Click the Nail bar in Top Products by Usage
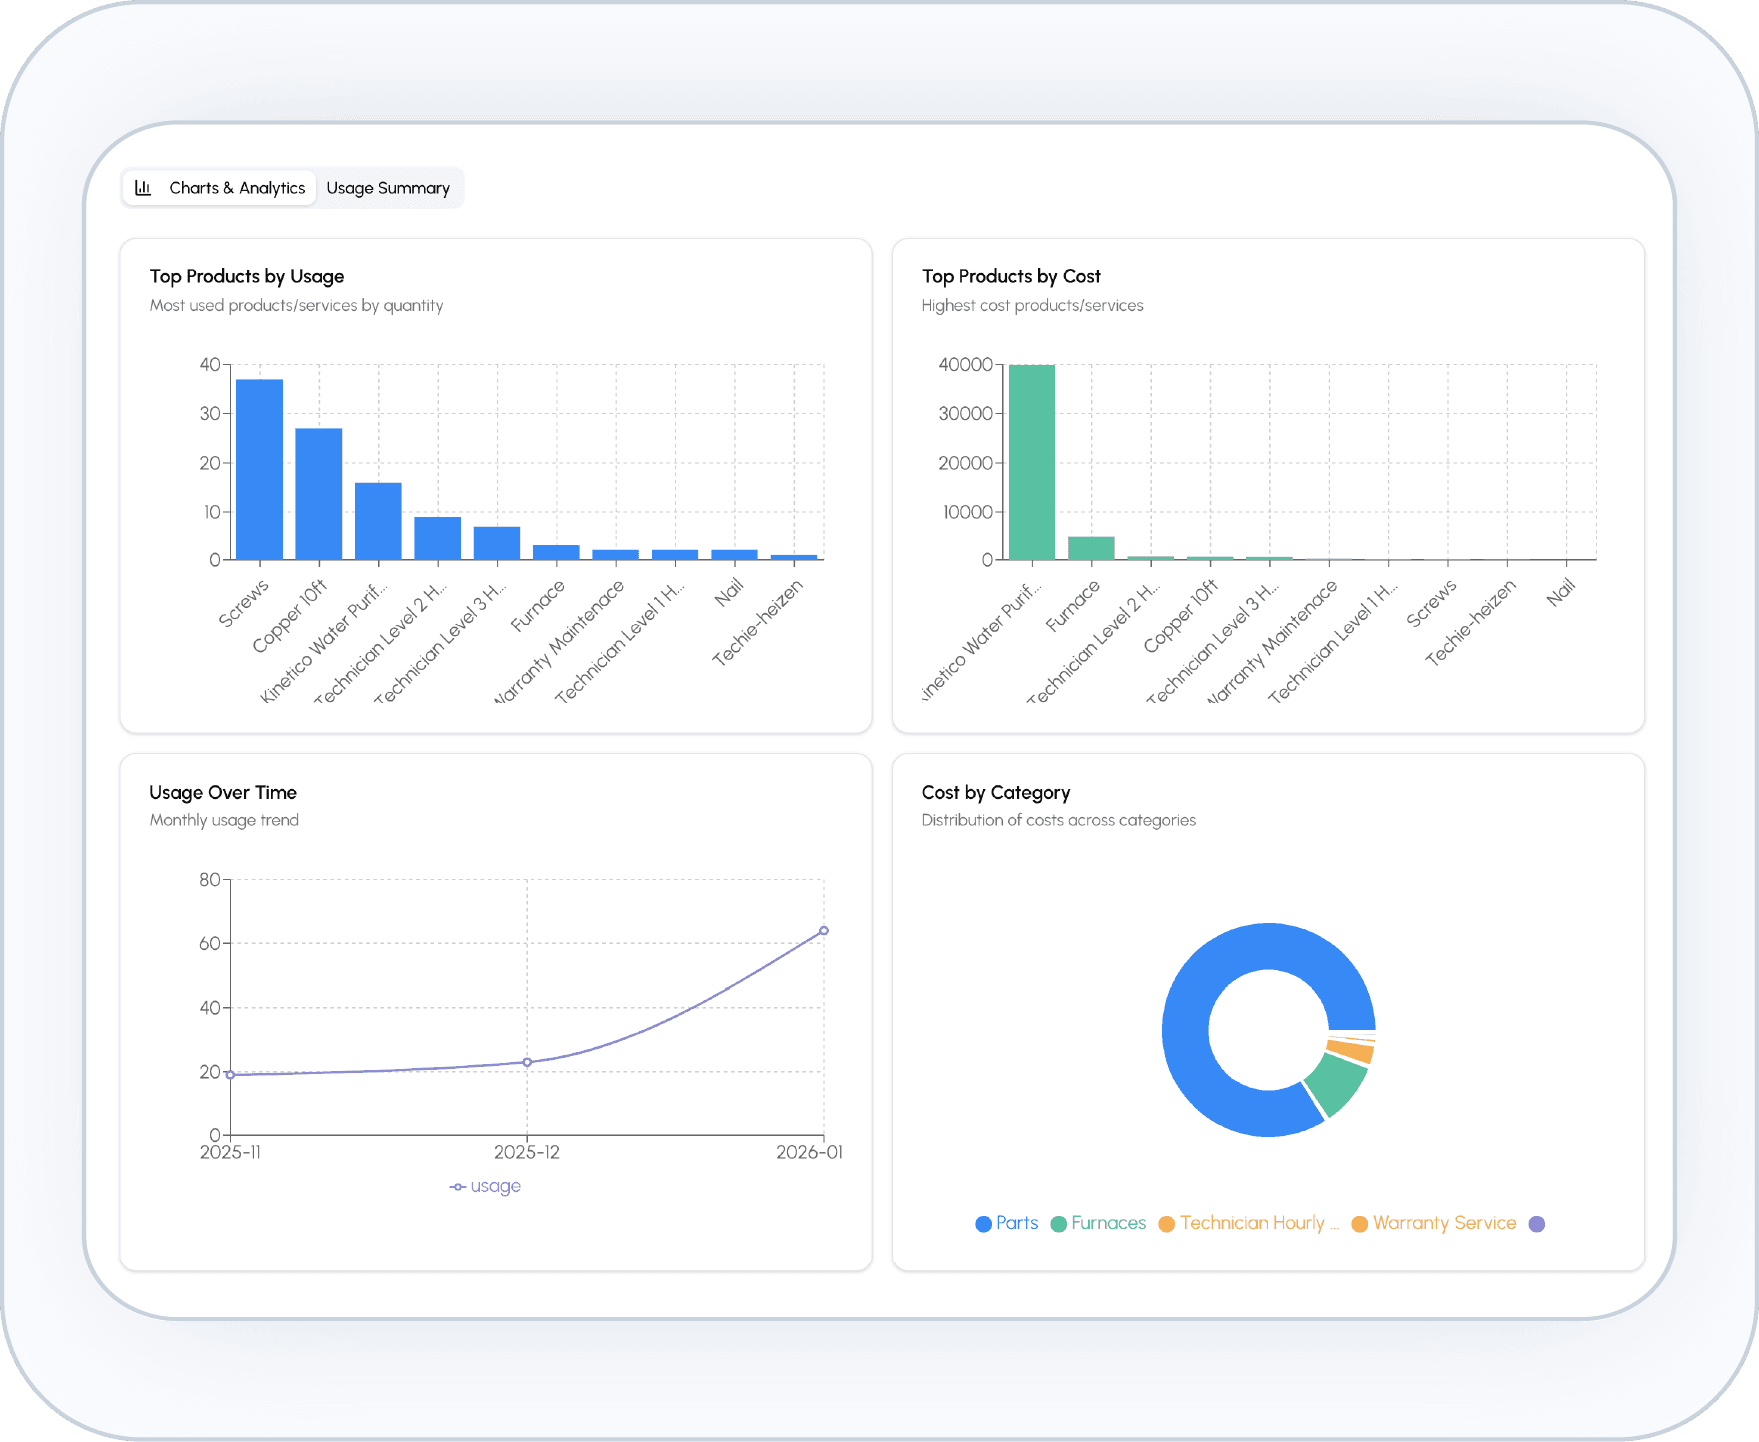The height and width of the screenshot is (1442, 1759). (734, 555)
